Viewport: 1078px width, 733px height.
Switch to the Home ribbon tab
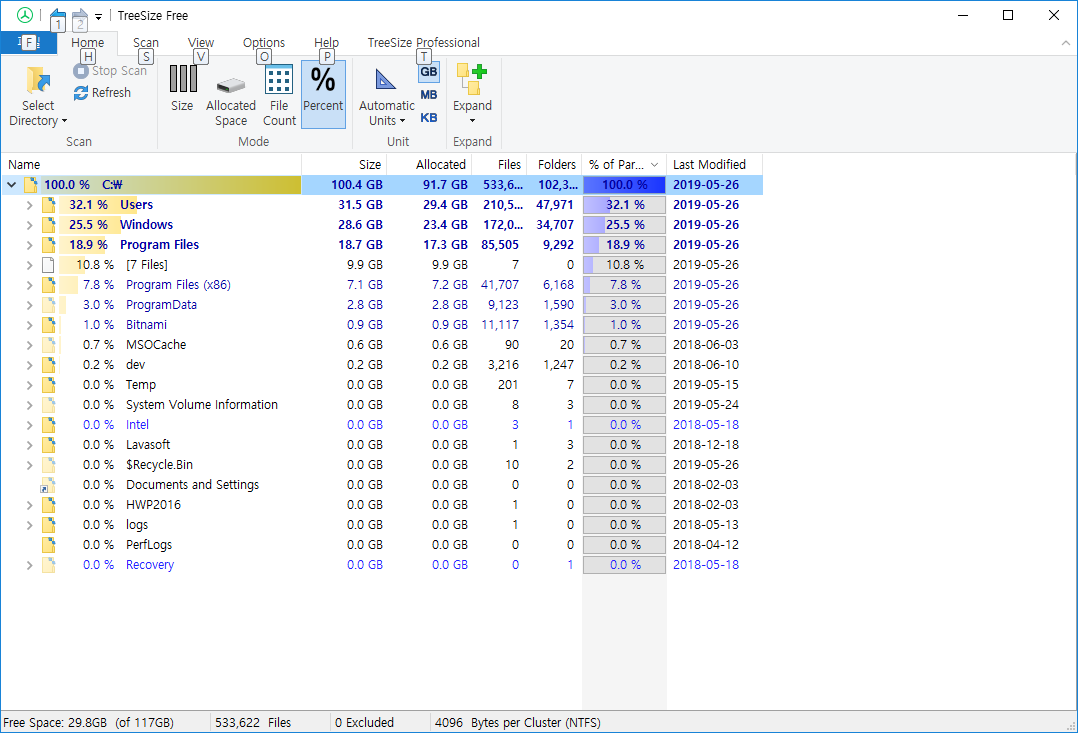[87, 43]
